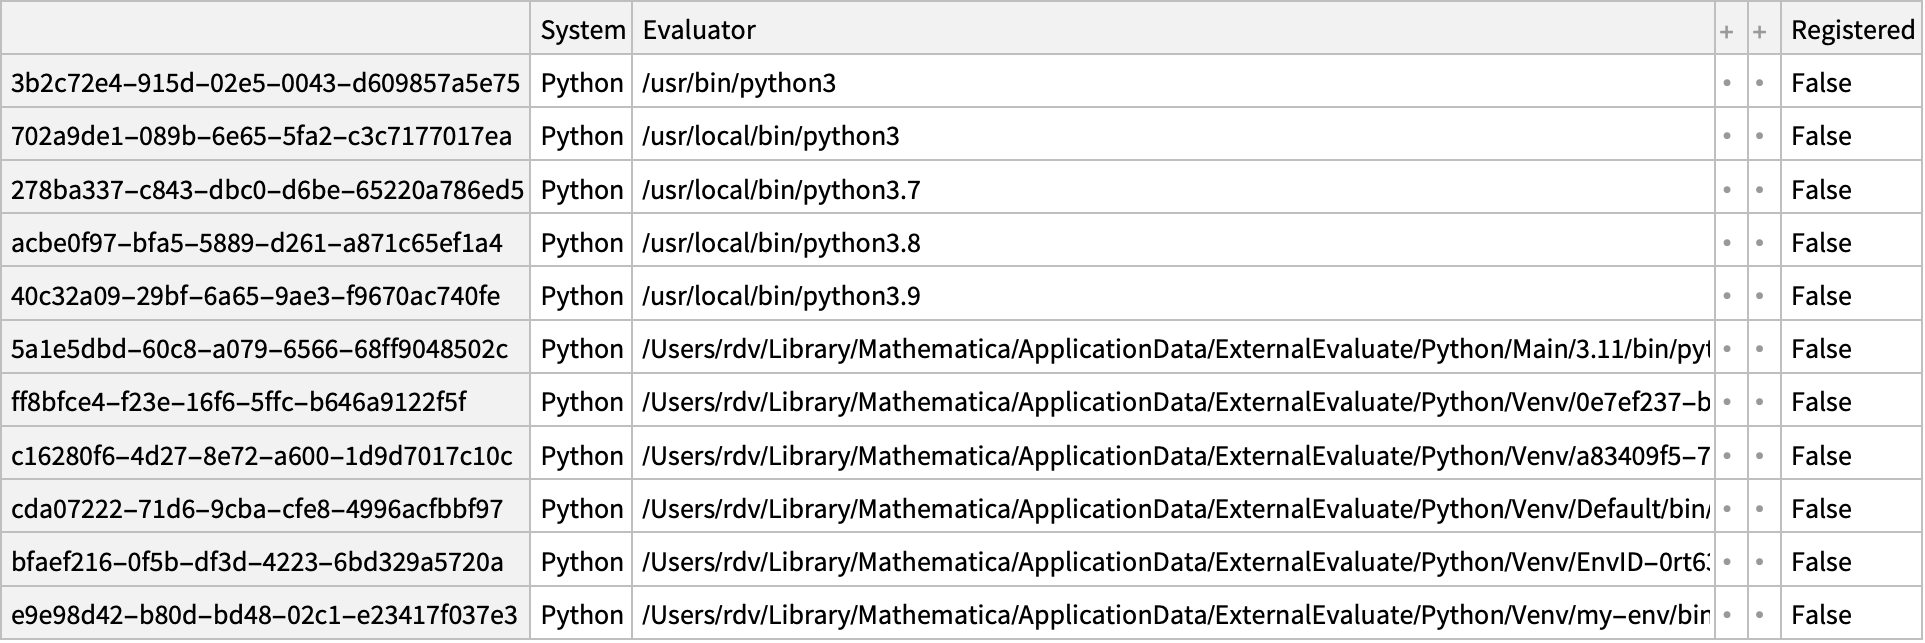Click False in the /usr/local/bin/python3 row
This screenshot has height=643, width=1925.
click(x=1821, y=136)
